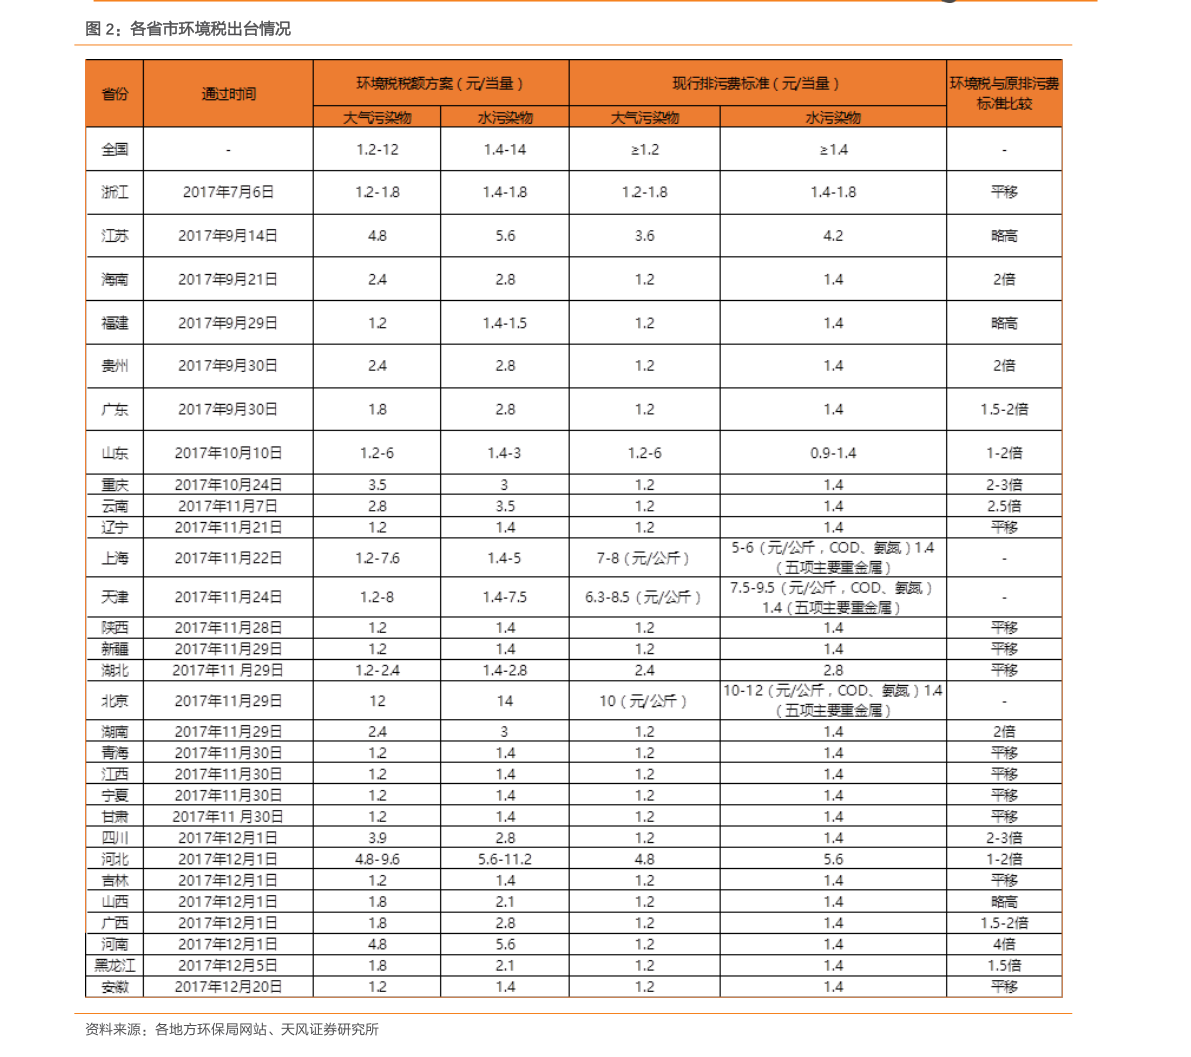Viewport: 1191px width, 1057px height.
Task: Click the 资料来源 source note below table
Action: [232, 1029]
